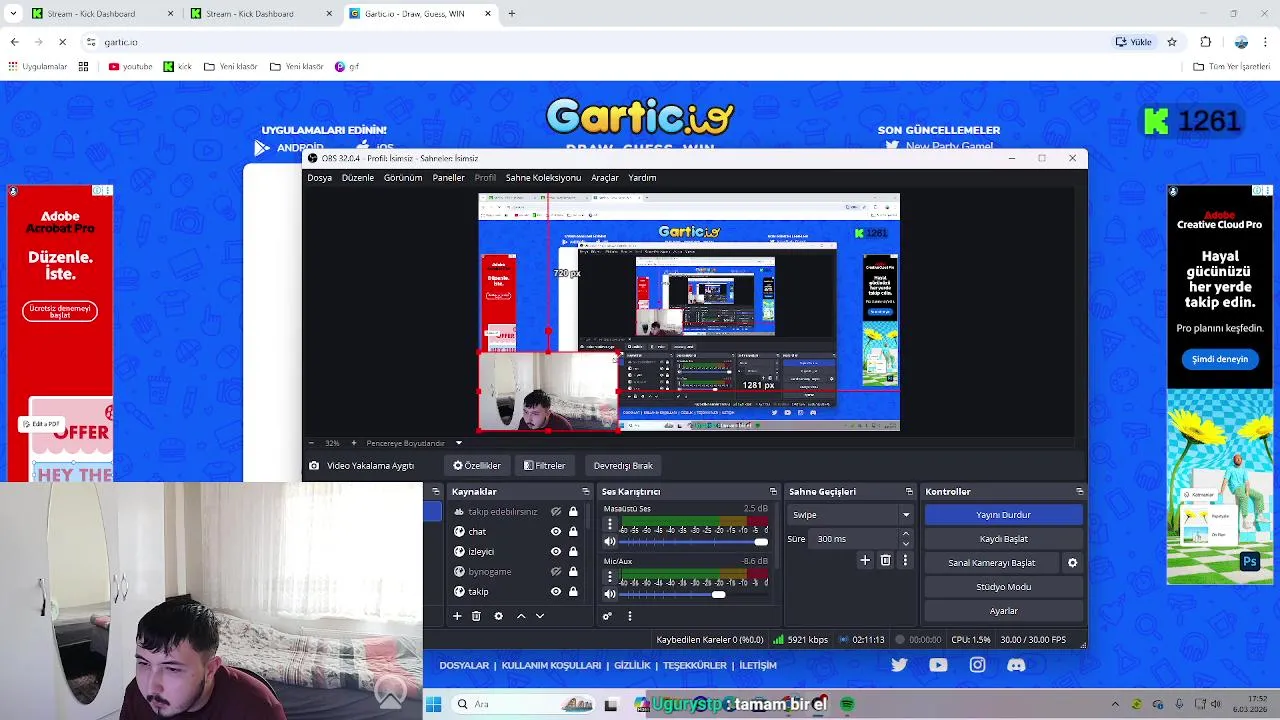Open the Masaüstü Ses channel options menu
Viewport: 1280px width, 720px height.
610,523
